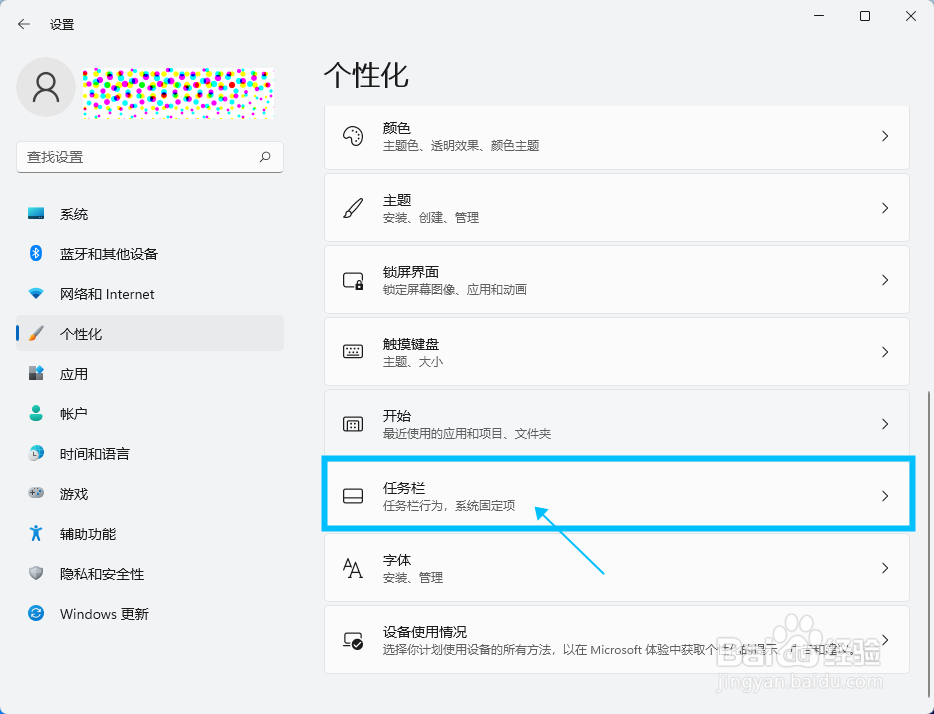Open 颜色 settings via the palette icon

coord(352,136)
